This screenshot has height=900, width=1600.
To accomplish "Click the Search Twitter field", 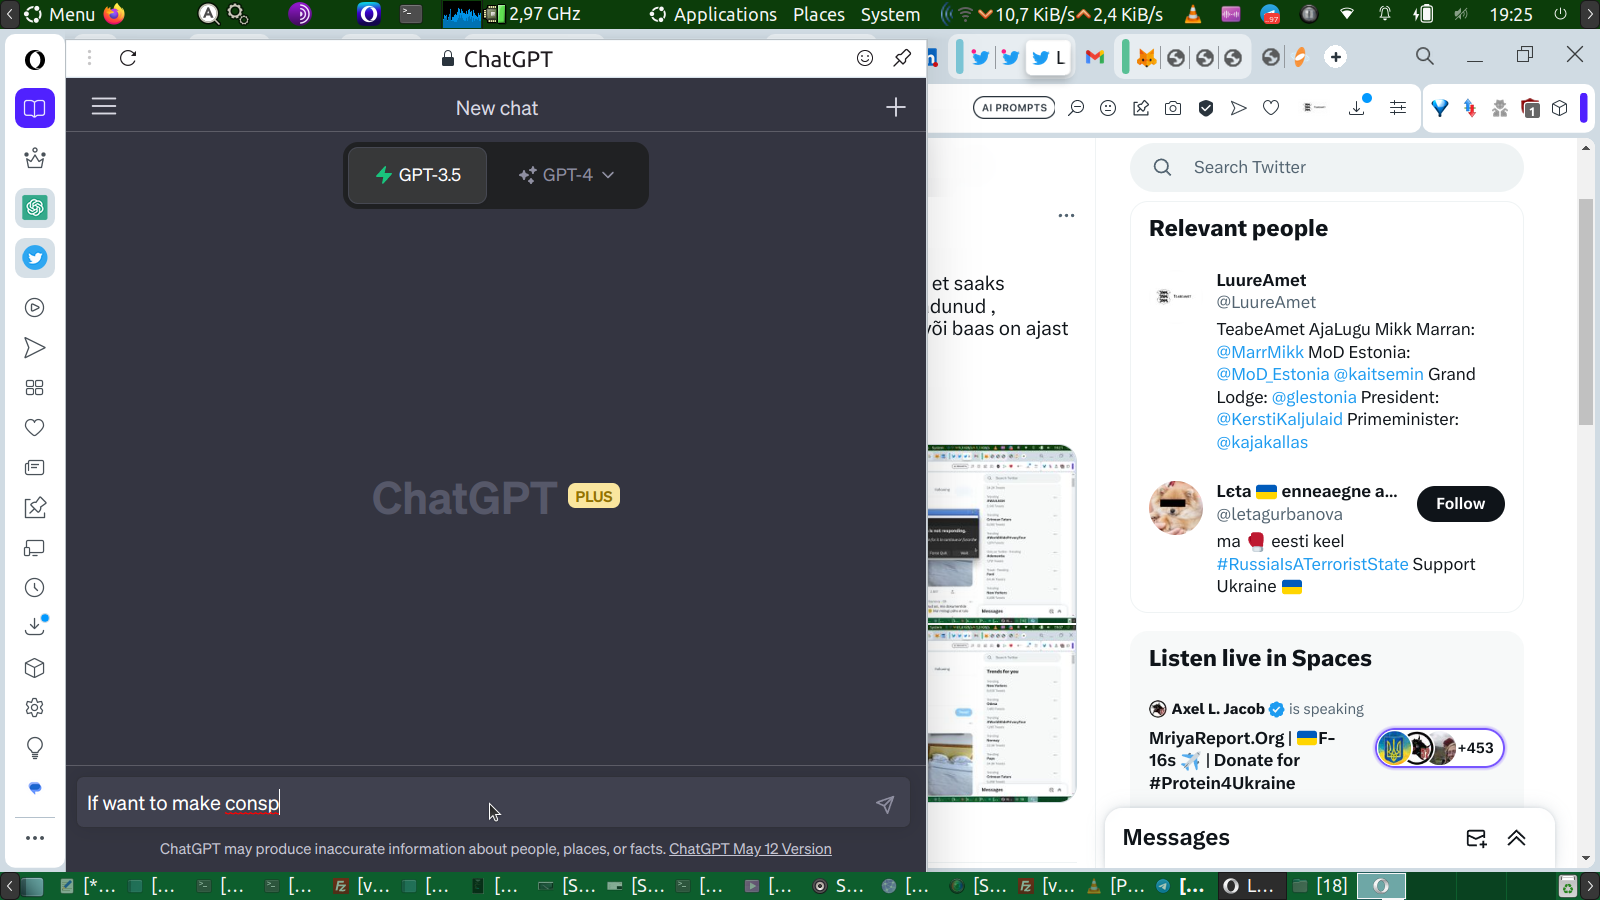I will [1327, 167].
